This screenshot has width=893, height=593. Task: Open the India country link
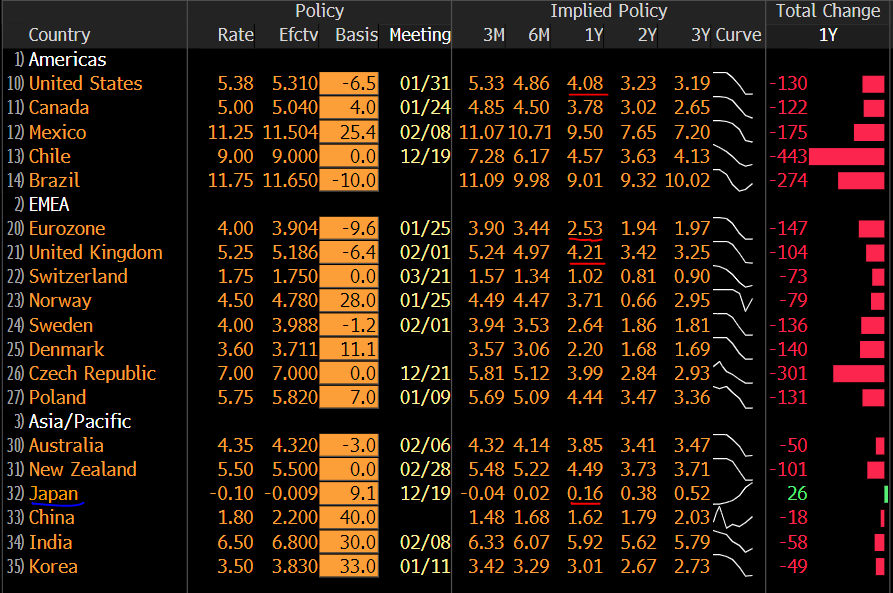pyautogui.click(x=50, y=542)
